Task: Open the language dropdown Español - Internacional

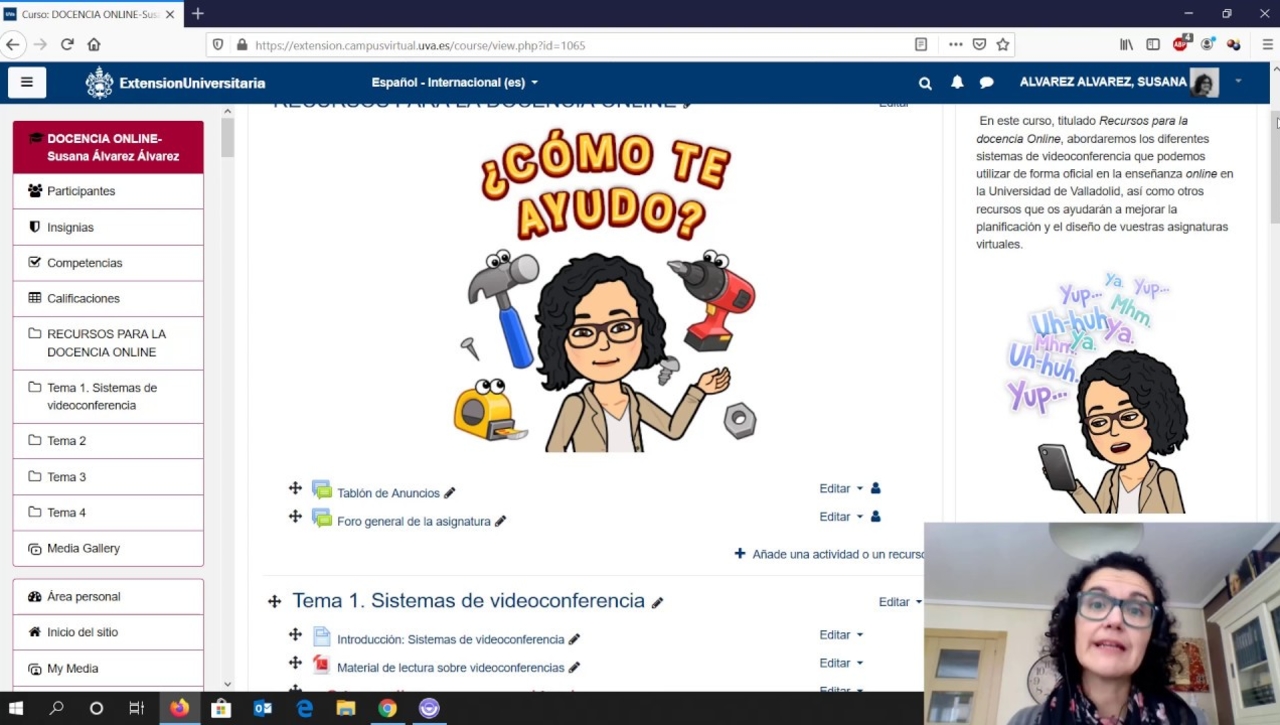Action: pyautogui.click(x=455, y=83)
